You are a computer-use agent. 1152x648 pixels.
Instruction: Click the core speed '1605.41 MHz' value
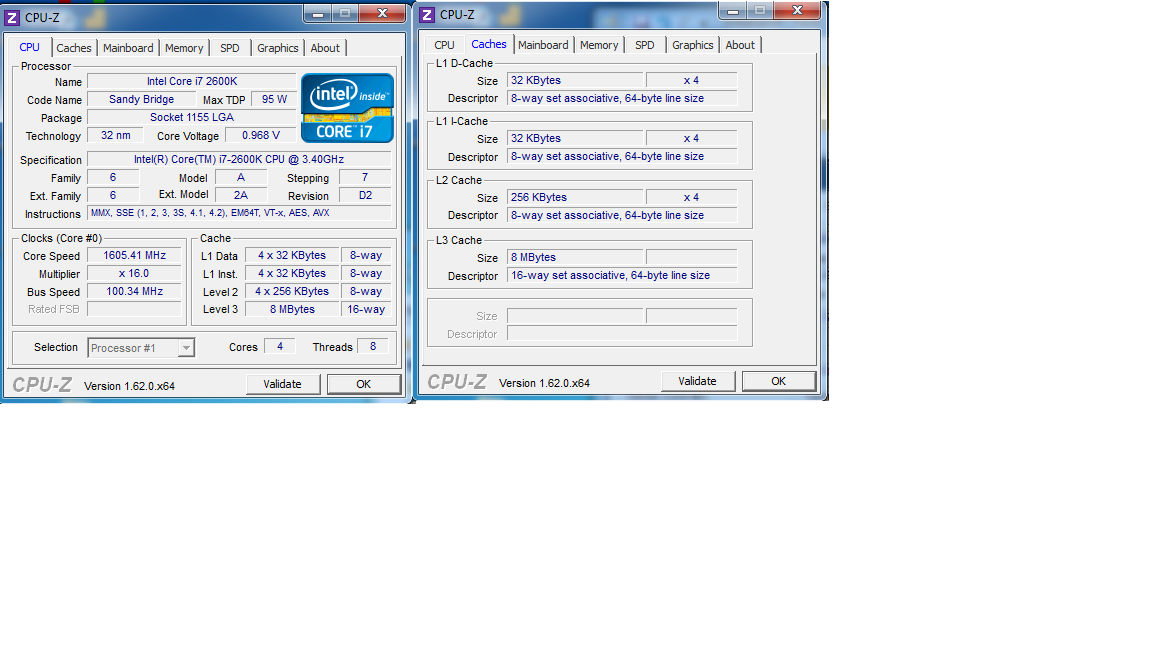tap(134, 256)
